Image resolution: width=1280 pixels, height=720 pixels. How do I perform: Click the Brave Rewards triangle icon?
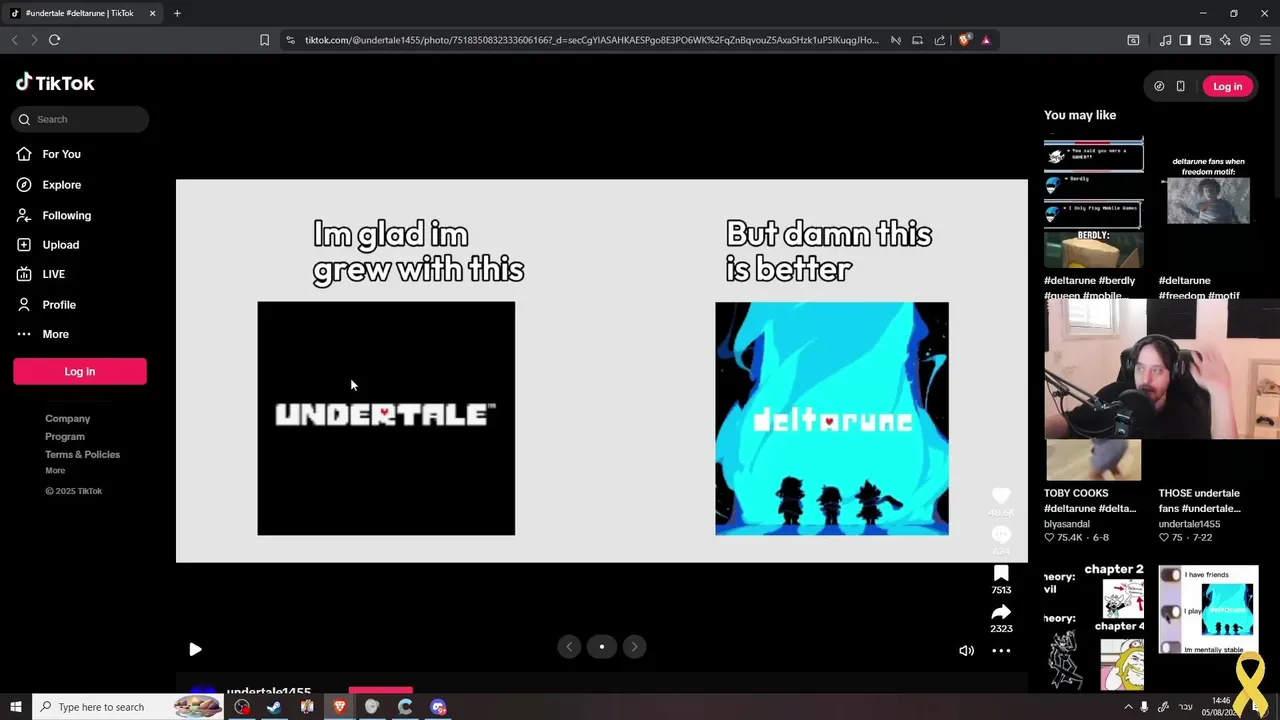(x=986, y=40)
